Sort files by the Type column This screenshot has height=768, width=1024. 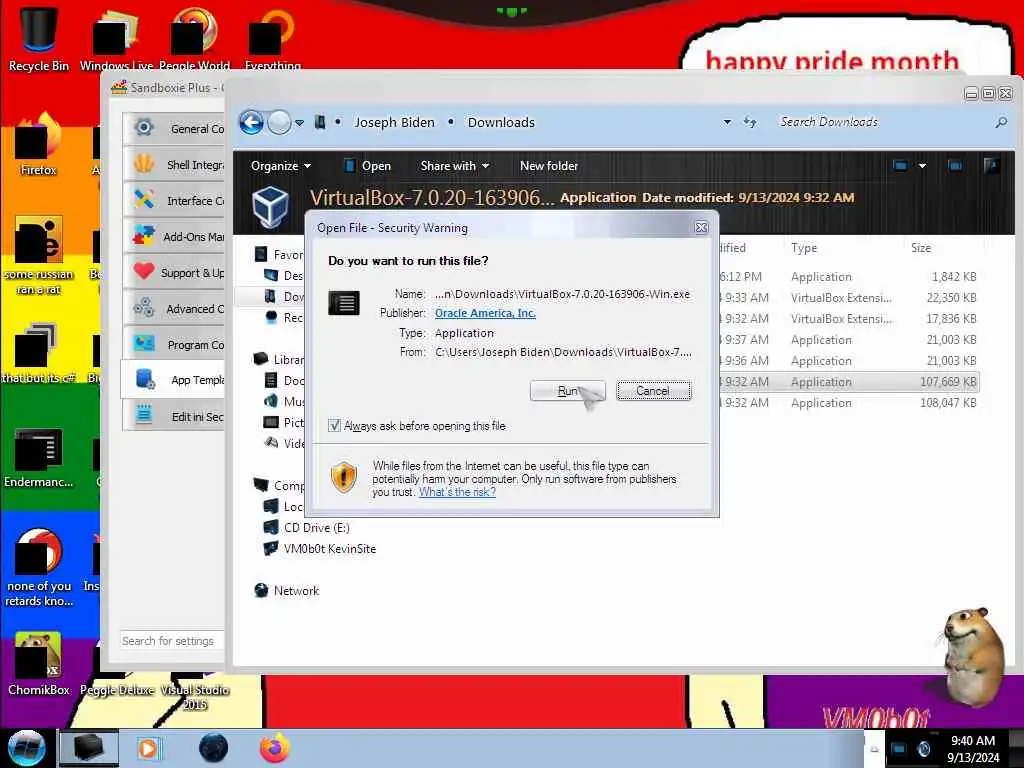[x=804, y=248]
